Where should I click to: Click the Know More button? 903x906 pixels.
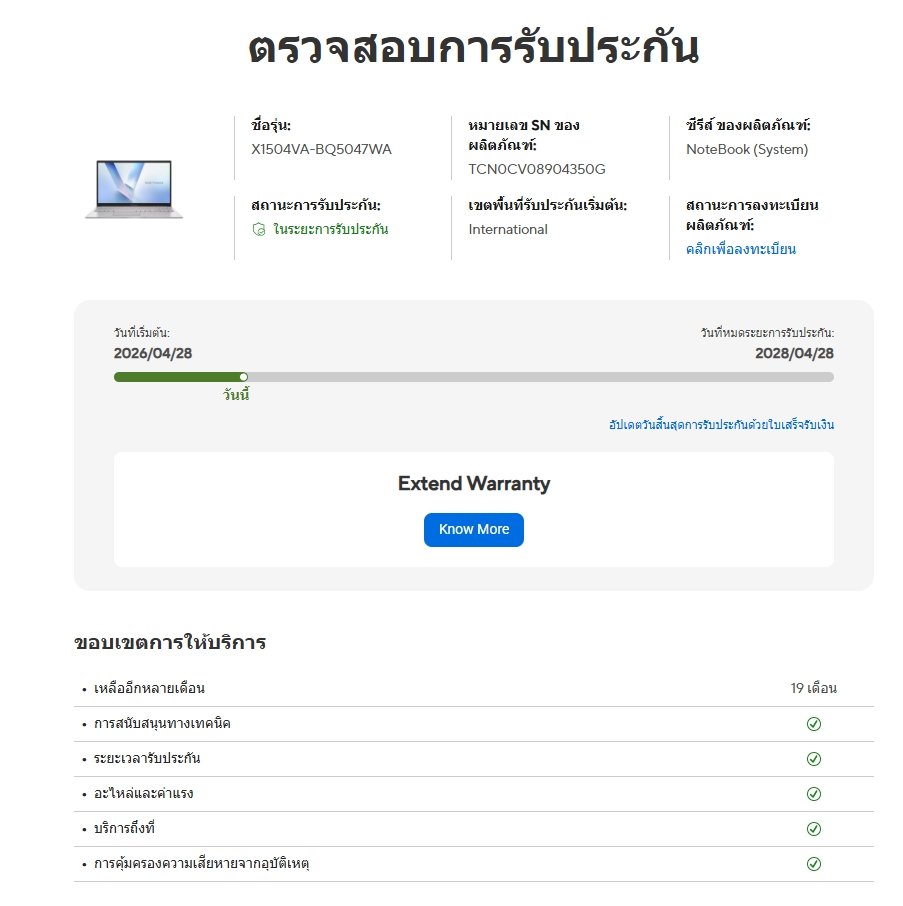(x=474, y=529)
